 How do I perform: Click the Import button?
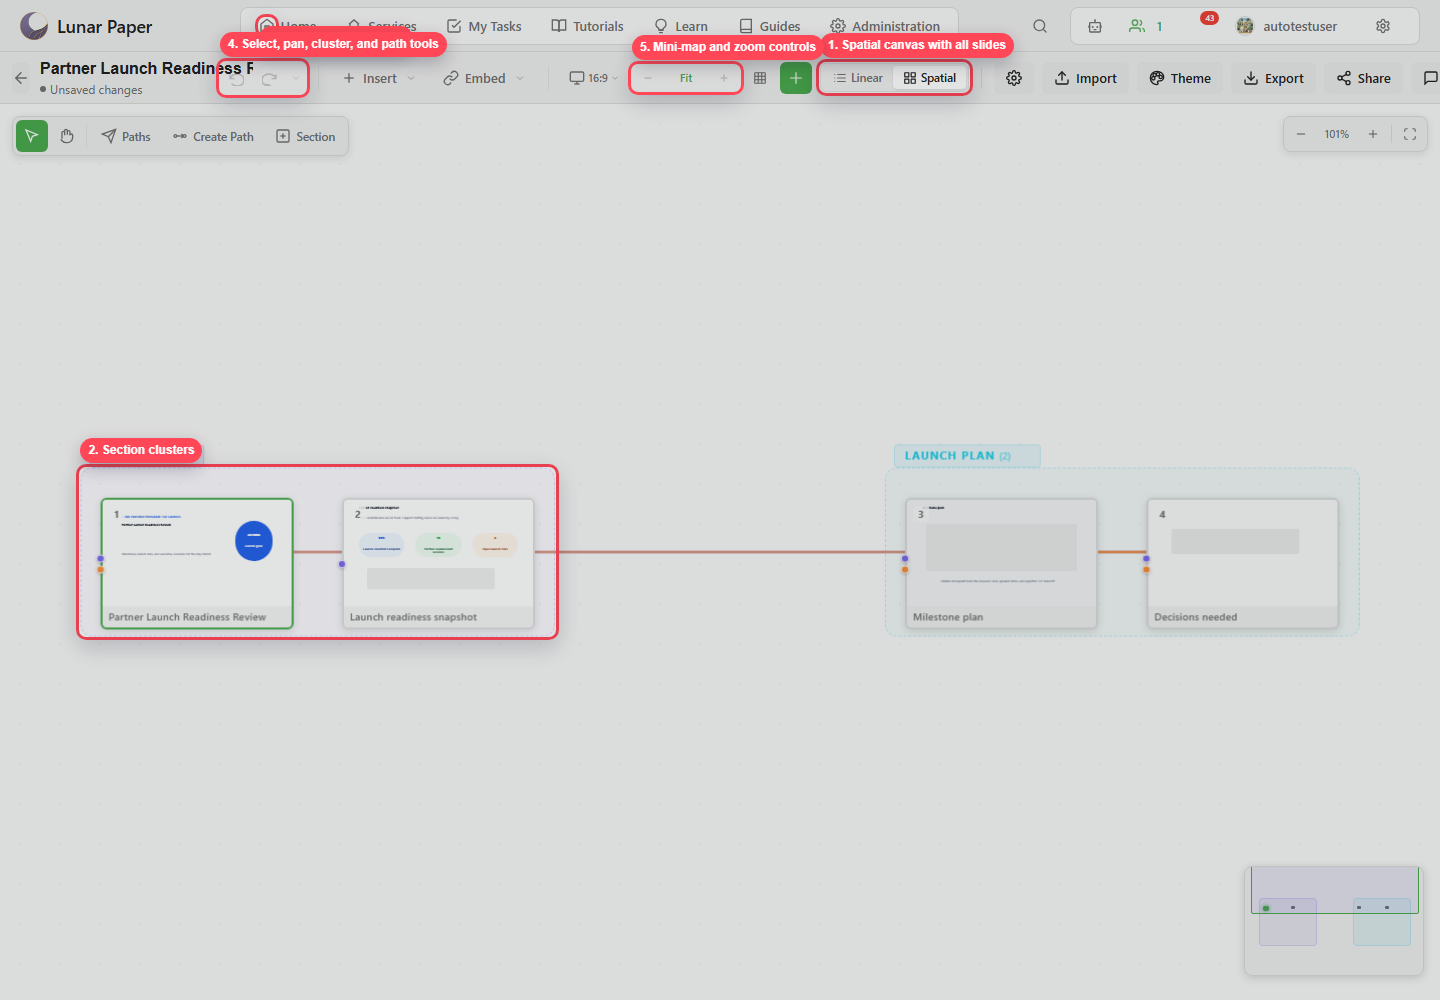click(x=1086, y=78)
